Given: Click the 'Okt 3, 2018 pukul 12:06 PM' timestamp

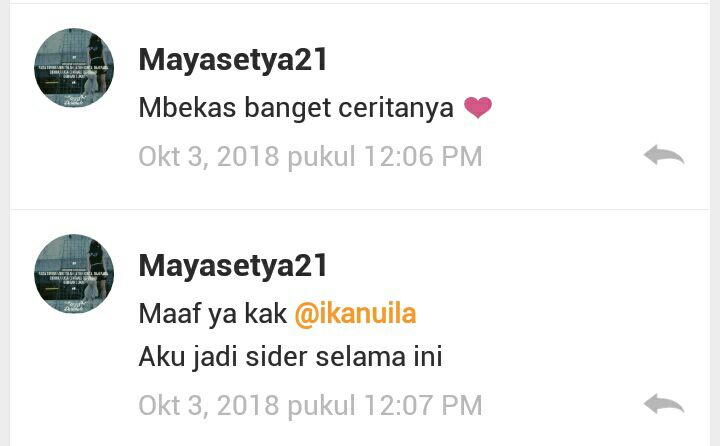Looking at the screenshot, I should [x=310, y=157].
